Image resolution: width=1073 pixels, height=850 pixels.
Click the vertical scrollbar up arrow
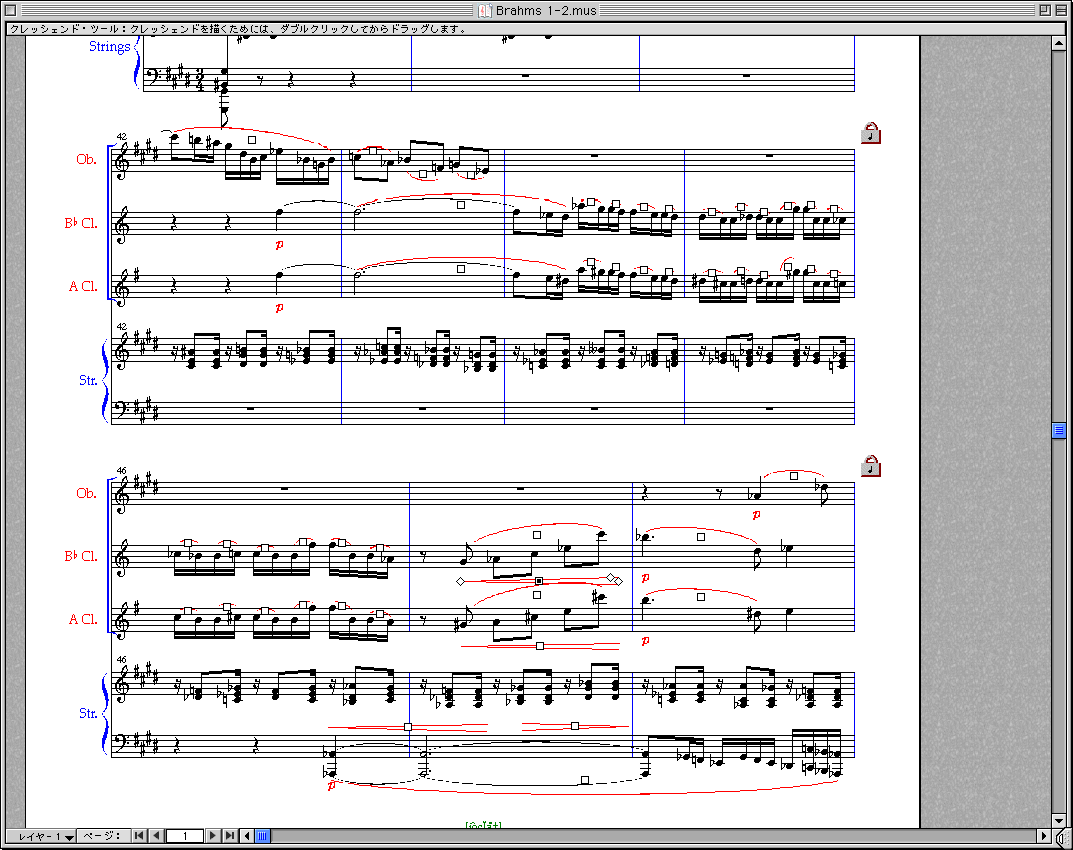pos(1059,43)
